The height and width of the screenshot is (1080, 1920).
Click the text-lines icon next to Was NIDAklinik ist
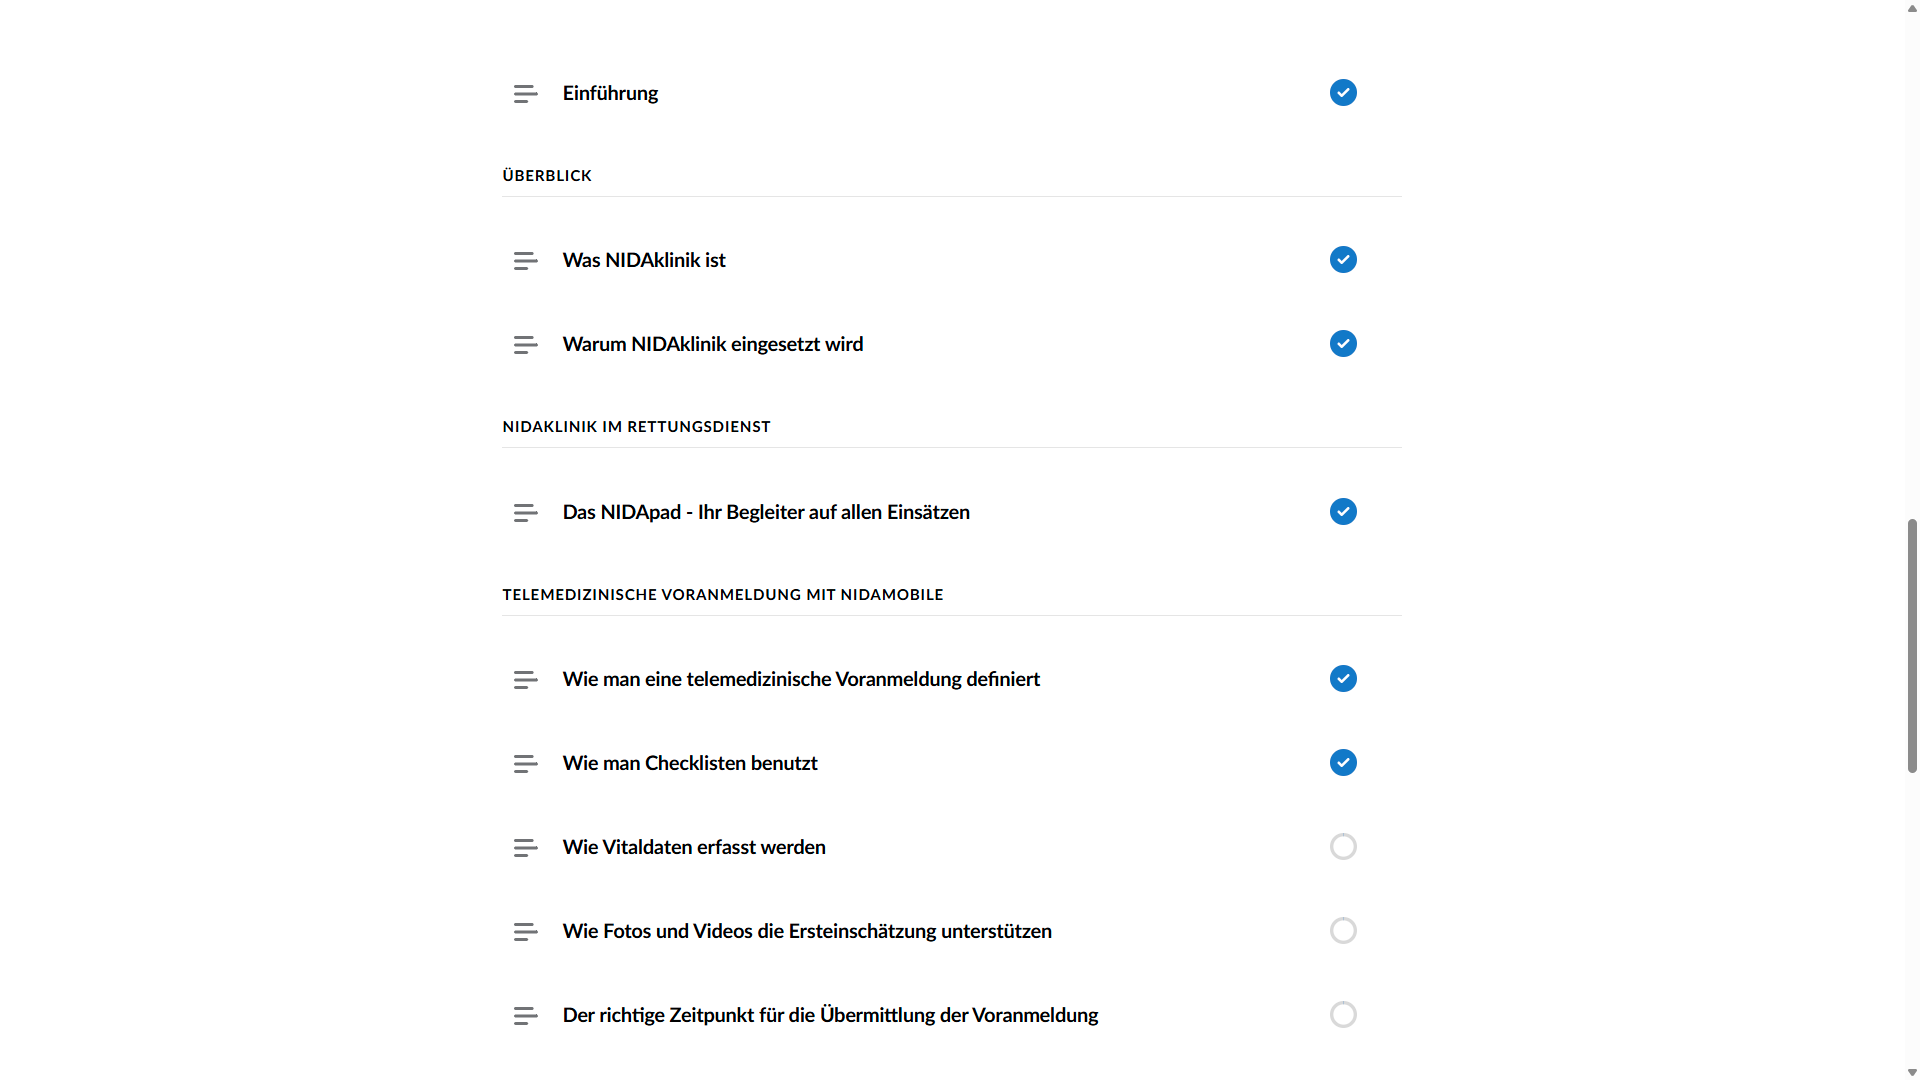tap(526, 261)
